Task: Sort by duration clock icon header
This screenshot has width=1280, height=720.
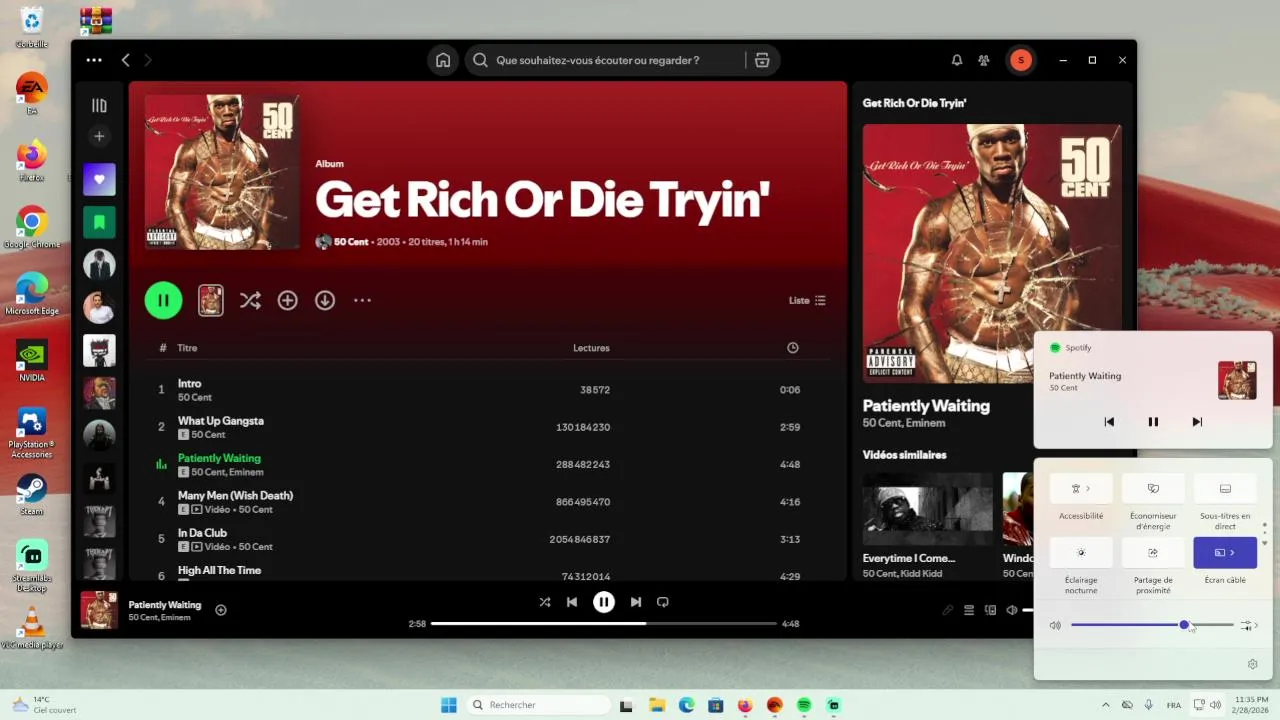Action: pos(793,348)
